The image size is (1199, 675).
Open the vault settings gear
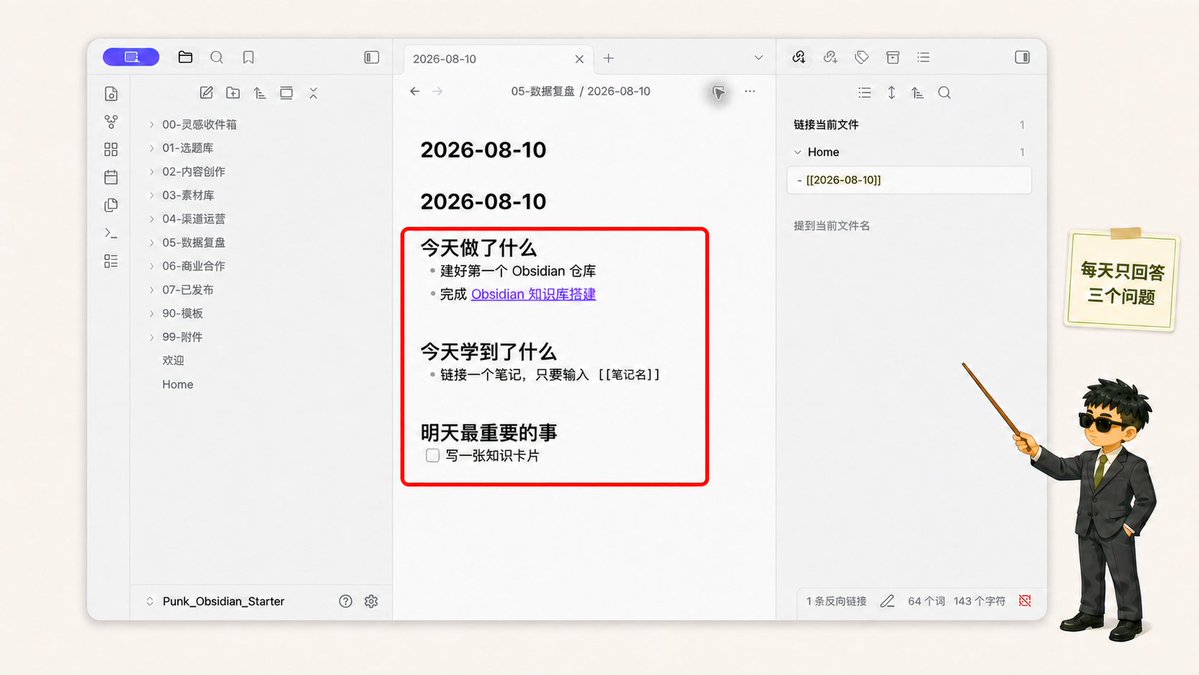coord(371,602)
